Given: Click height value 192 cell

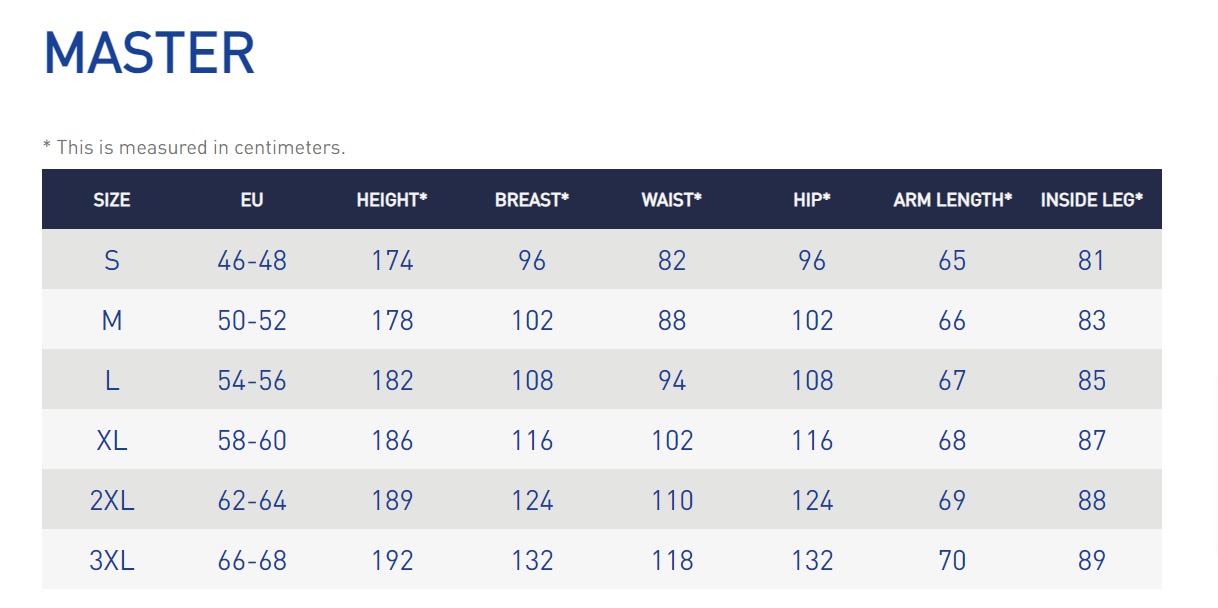Looking at the screenshot, I should point(392,561).
